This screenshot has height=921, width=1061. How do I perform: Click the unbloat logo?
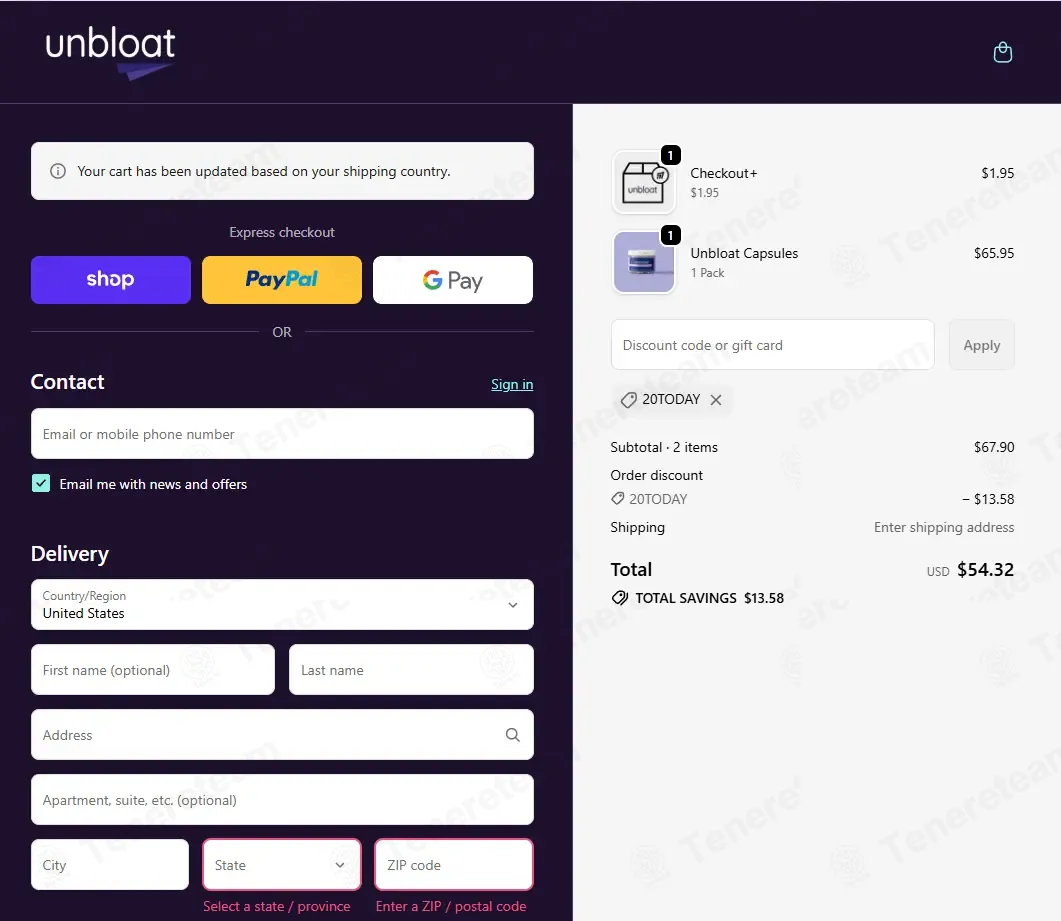point(110,53)
